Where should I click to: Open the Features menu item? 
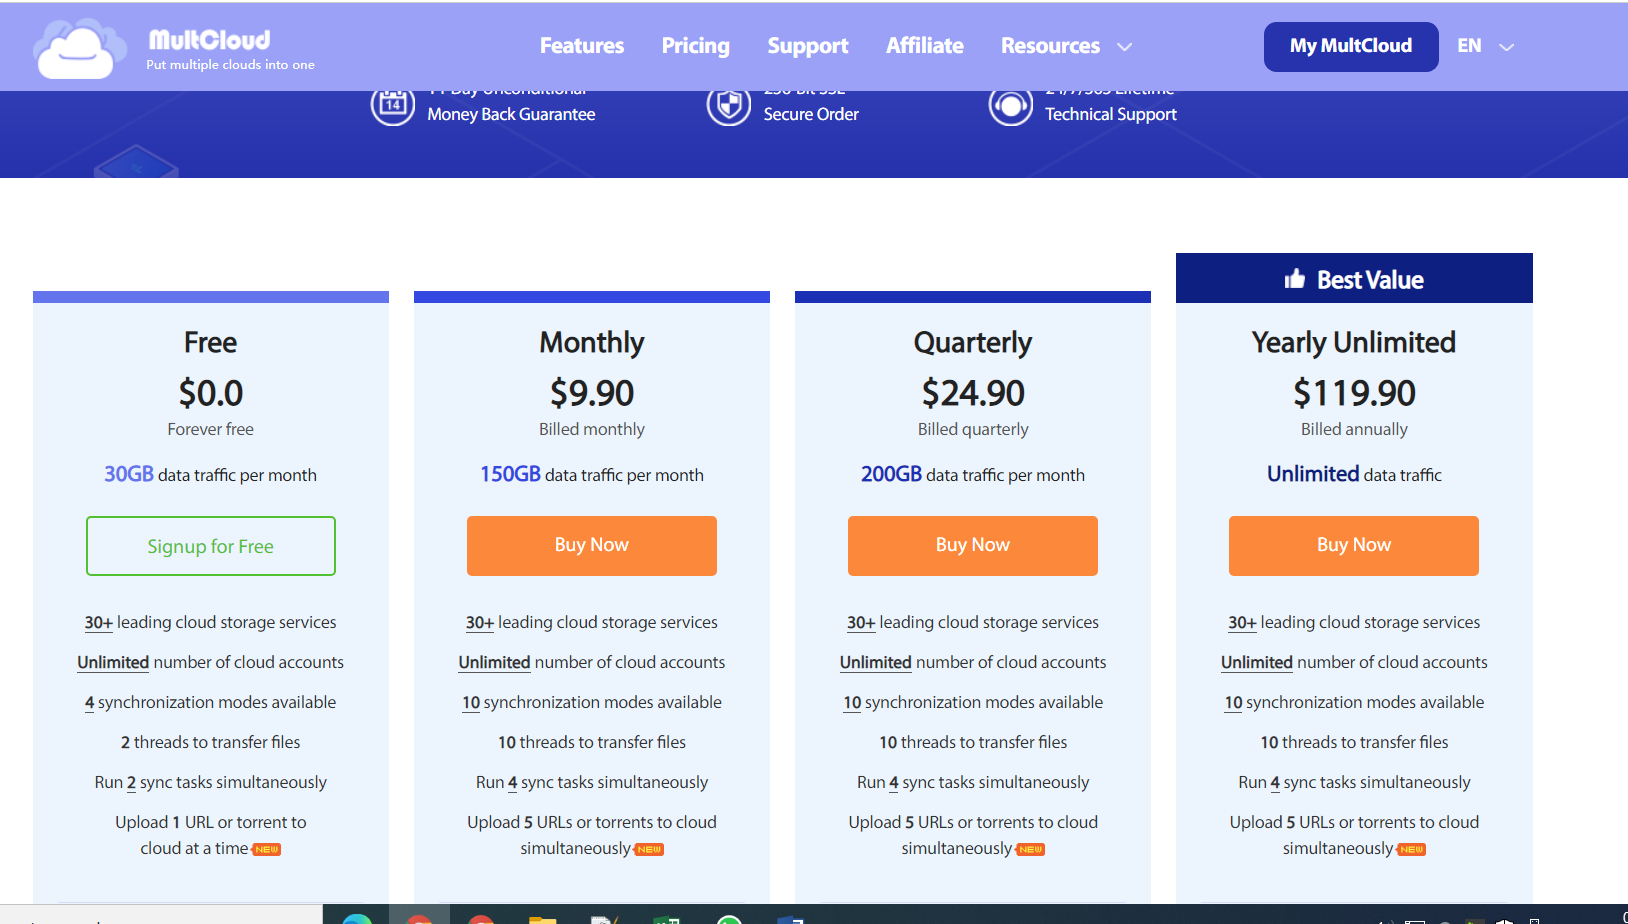click(x=582, y=46)
